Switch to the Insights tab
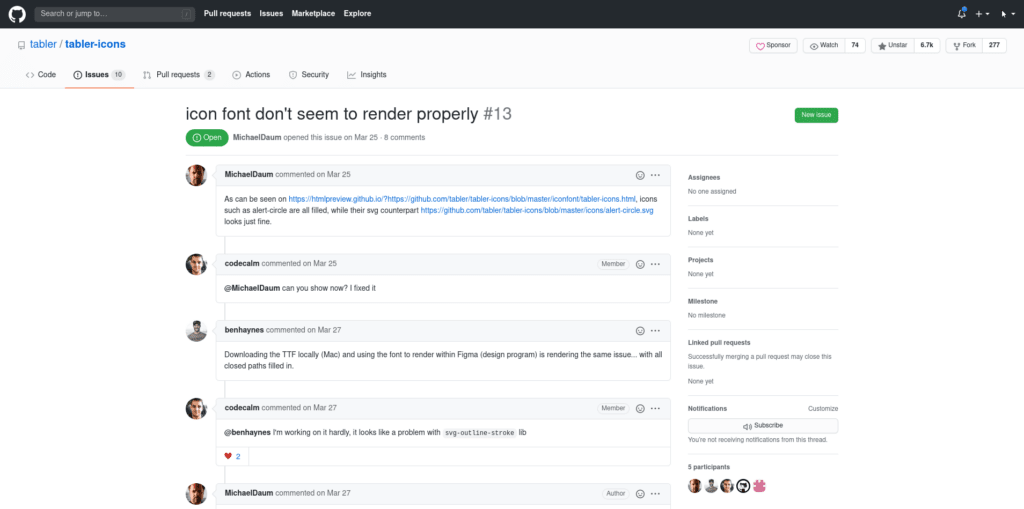Viewport: 1024px width, 509px height. 367,74
